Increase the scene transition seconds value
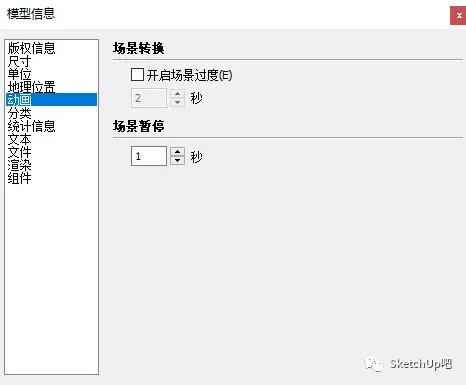The height and width of the screenshot is (385, 466). (177, 94)
